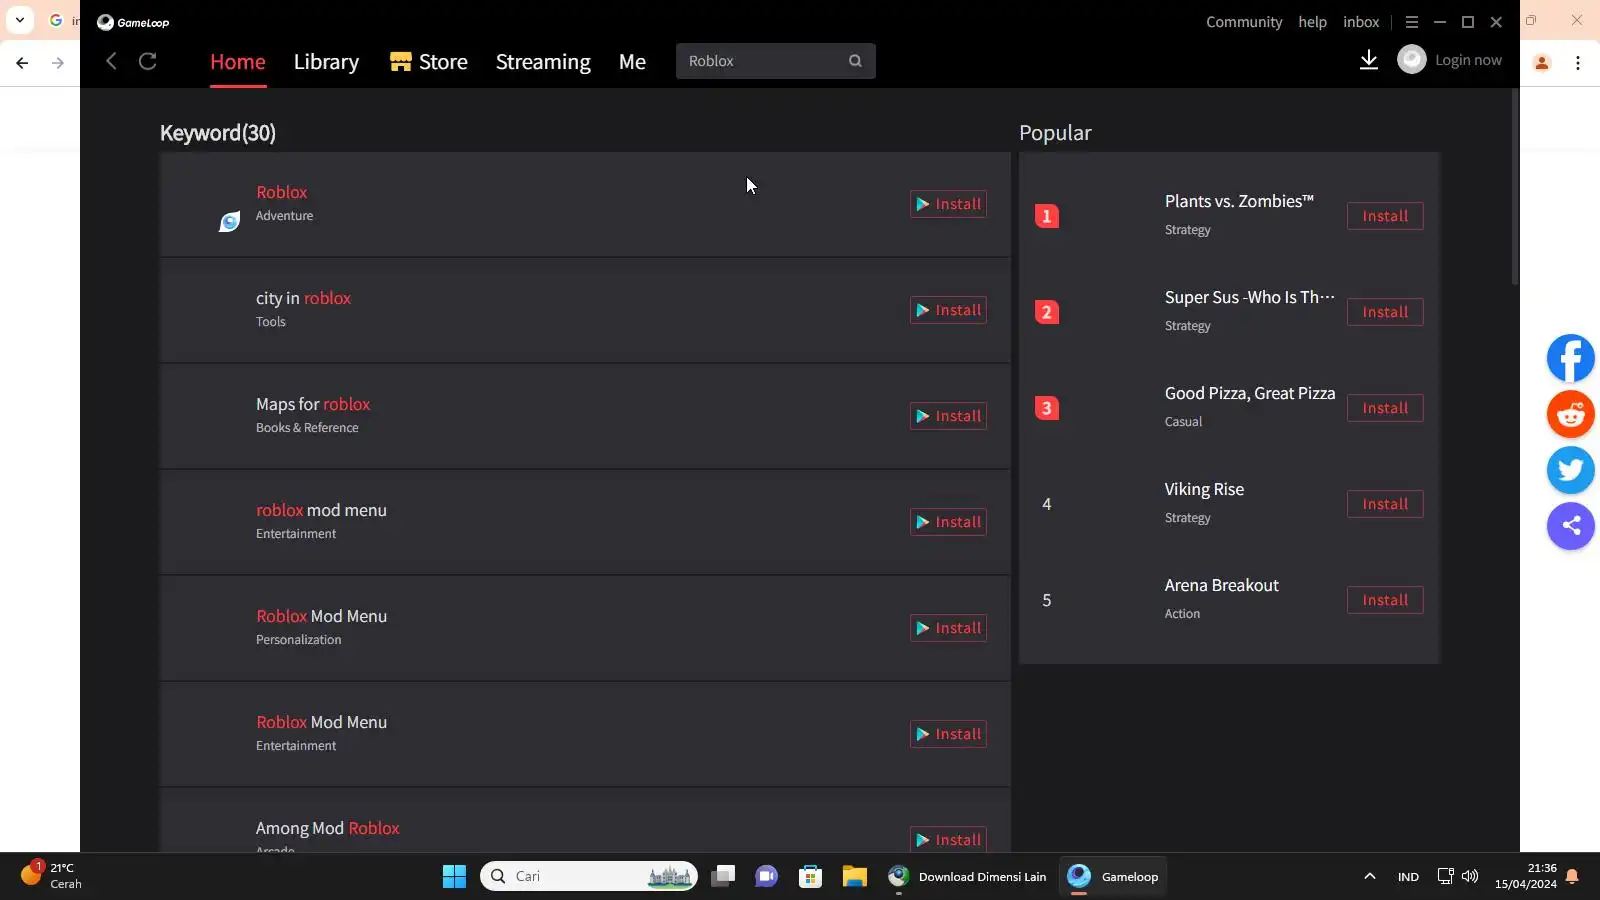Open the Maps for roblox title
Screen dimensions: 1600x900
[x=313, y=404]
